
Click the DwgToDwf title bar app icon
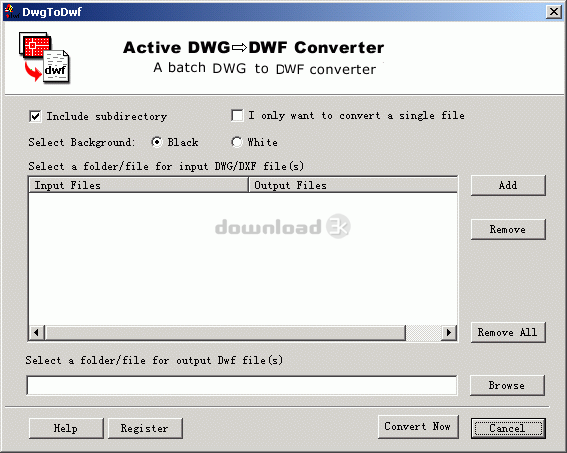pyautogui.click(x=12, y=11)
